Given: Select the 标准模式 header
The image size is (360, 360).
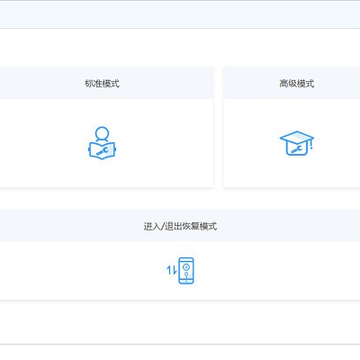Looking at the screenshot, I should pos(102,83).
